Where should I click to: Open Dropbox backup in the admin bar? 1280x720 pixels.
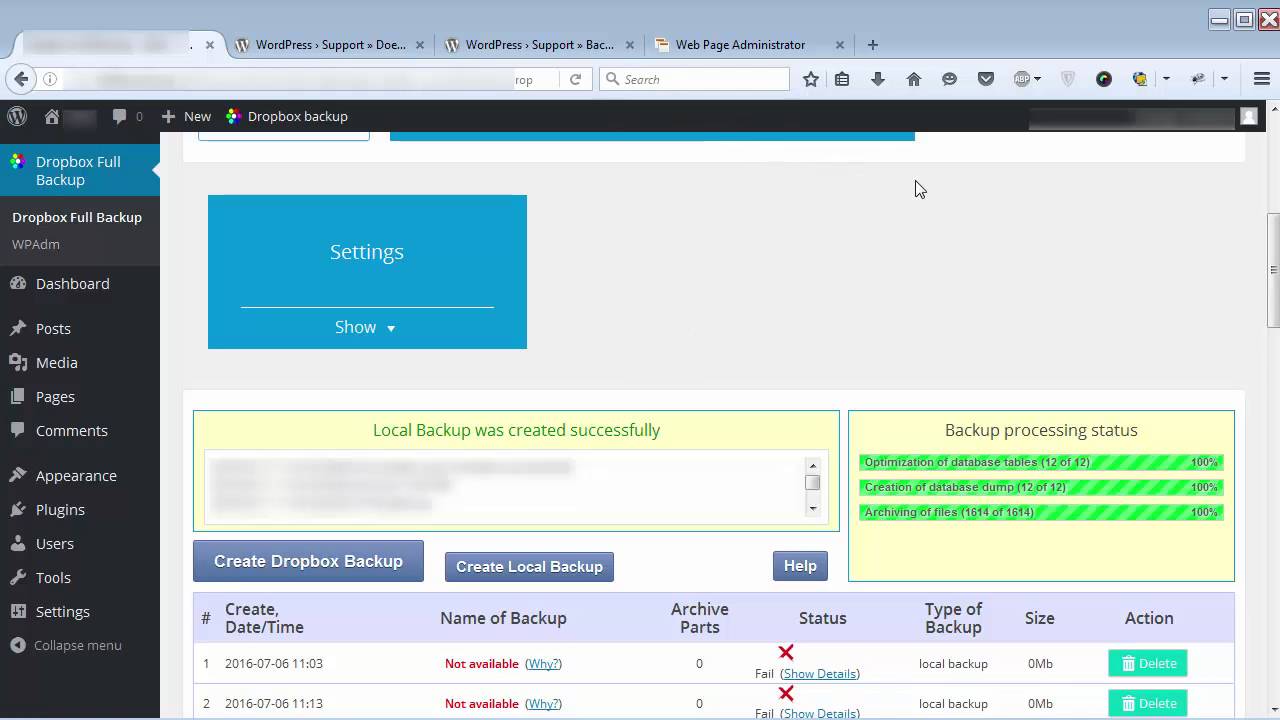click(x=287, y=116)
